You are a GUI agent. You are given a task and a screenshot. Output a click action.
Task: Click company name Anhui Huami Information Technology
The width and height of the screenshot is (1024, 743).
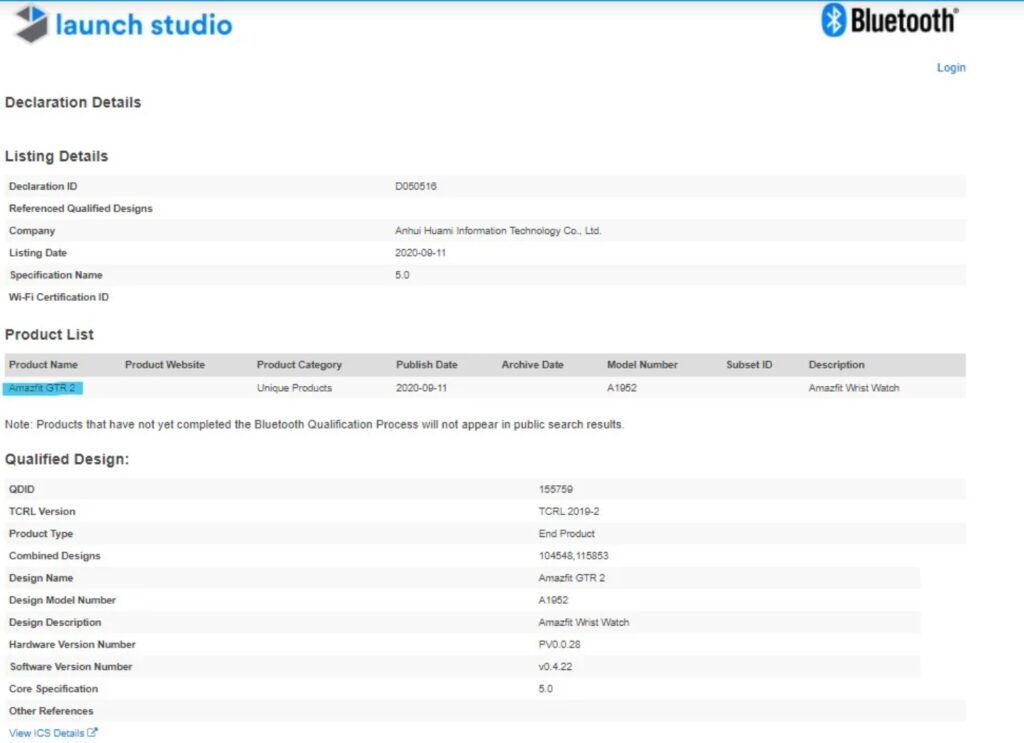tap(498, 230)
